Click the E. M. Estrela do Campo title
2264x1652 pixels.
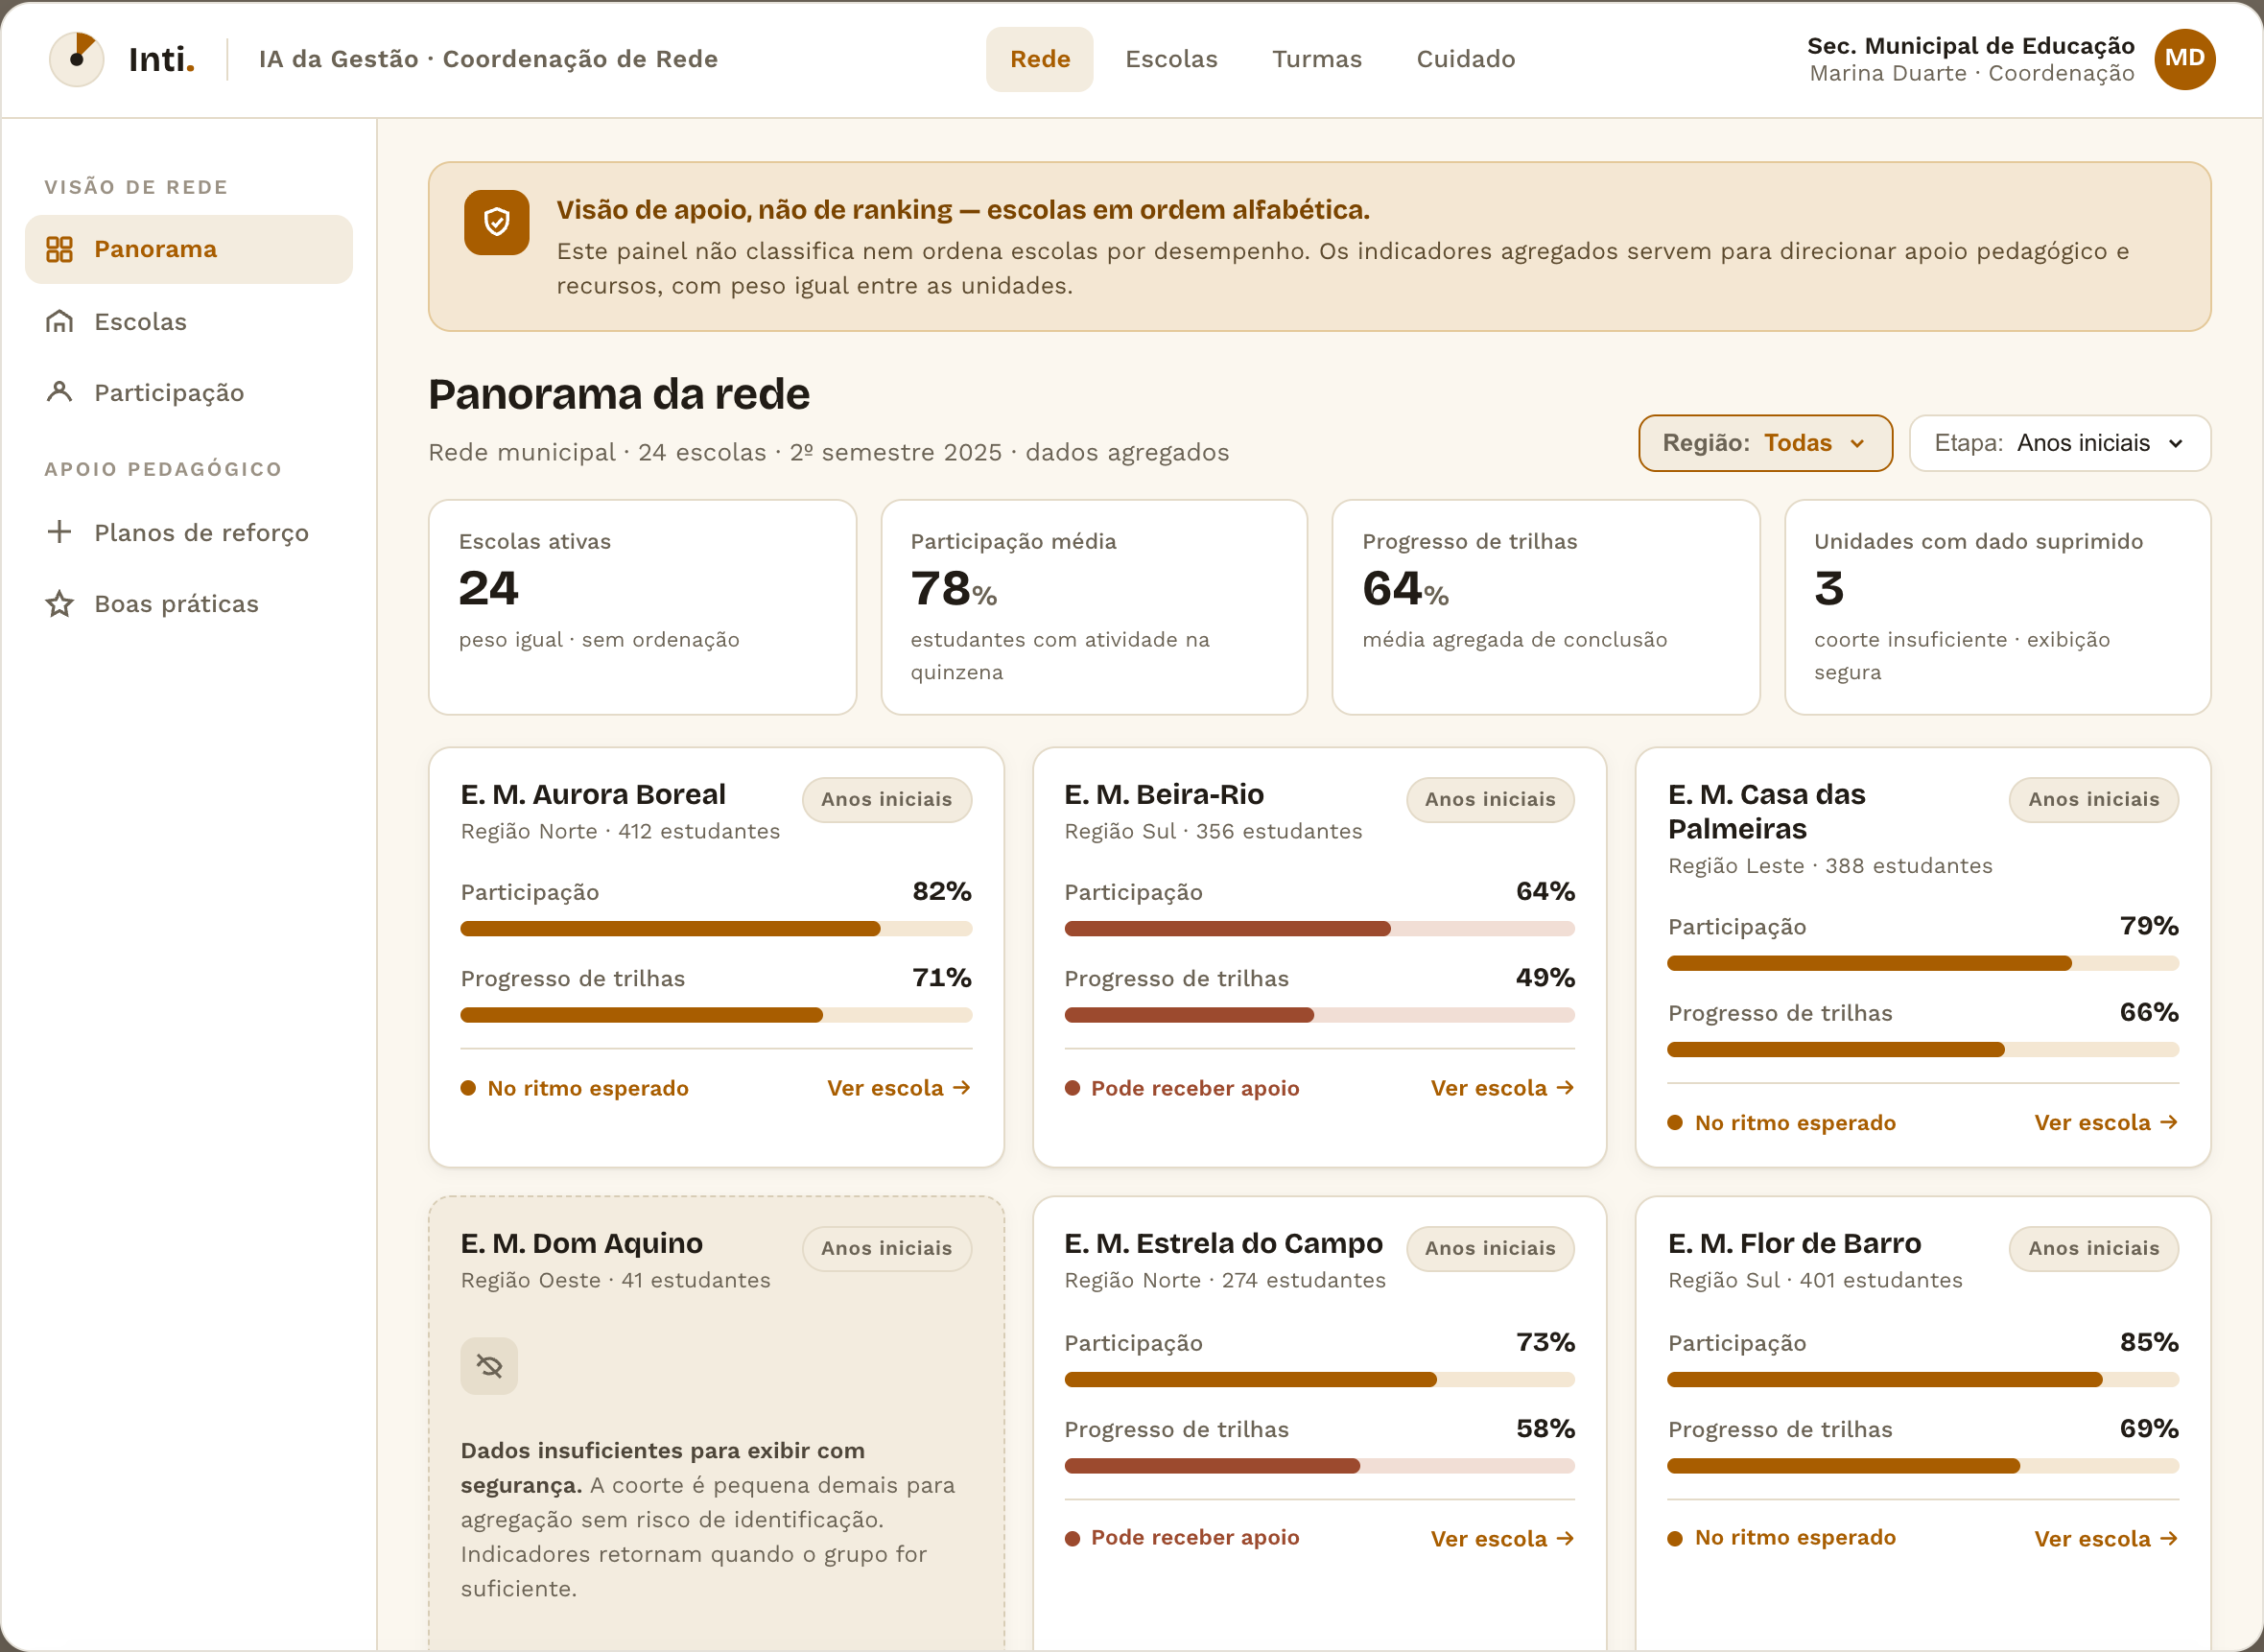coord(1223,1243)
